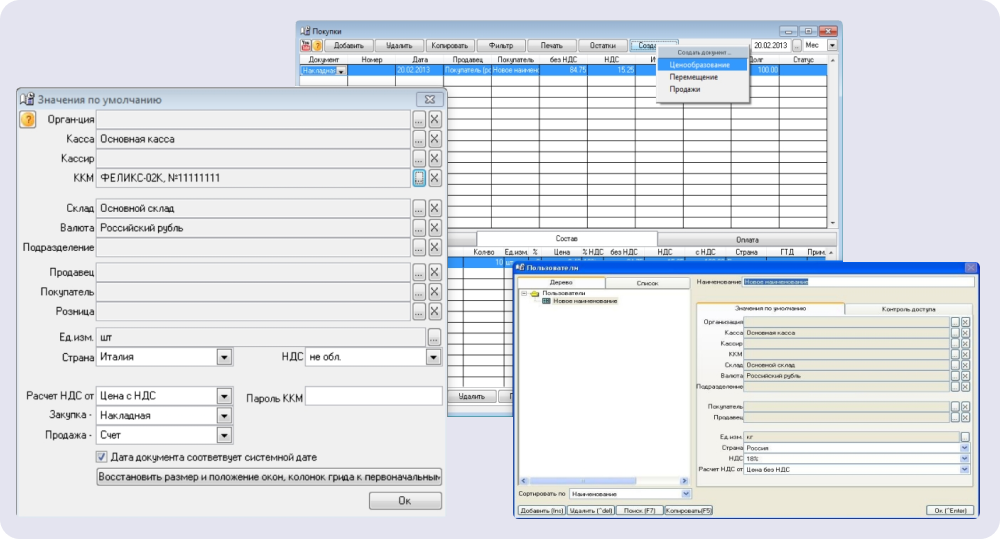Collapse the Пользователи tree node
The width and height of the screenshot is (1000, 539).
[x=524, y=293]
